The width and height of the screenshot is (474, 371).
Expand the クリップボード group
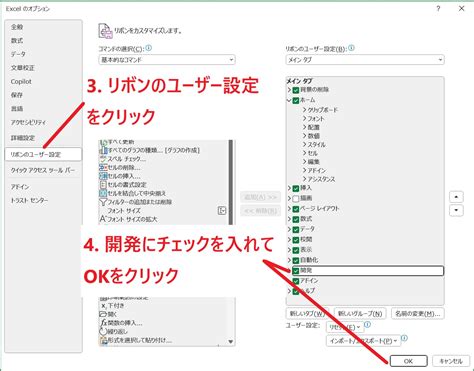click(x=304, y=110)
